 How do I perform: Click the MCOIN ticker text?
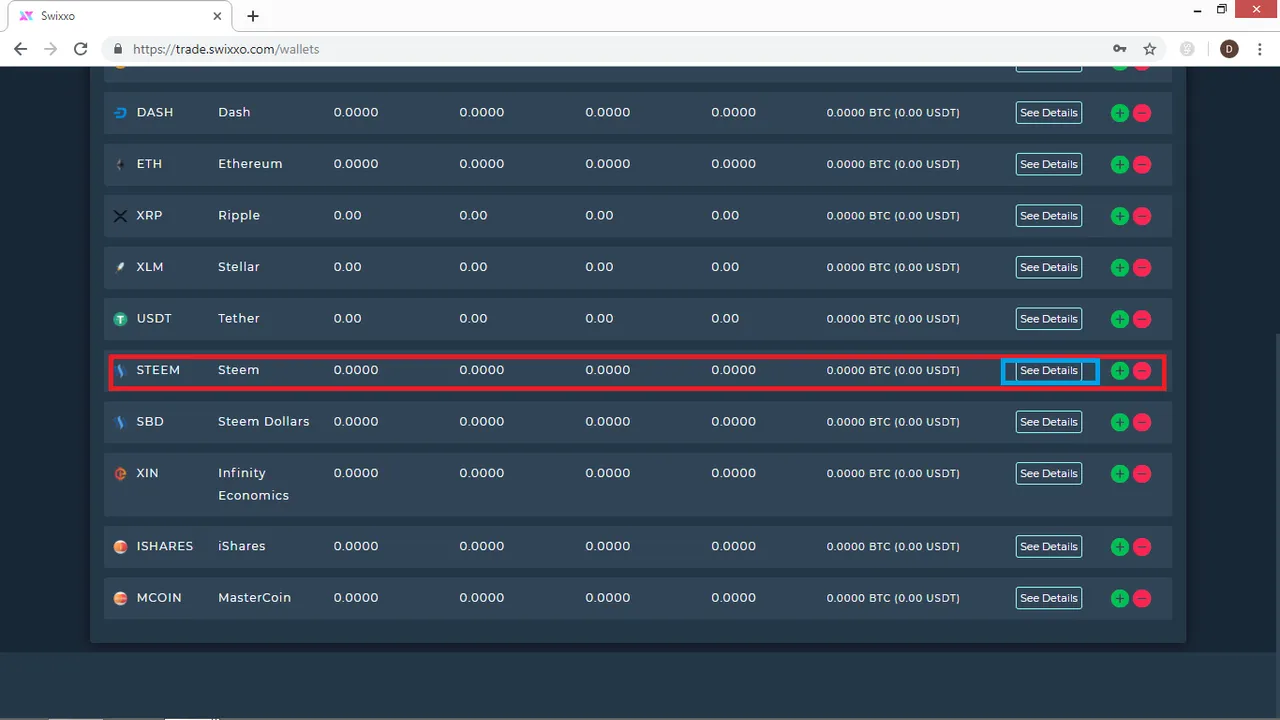click(159, 597)
